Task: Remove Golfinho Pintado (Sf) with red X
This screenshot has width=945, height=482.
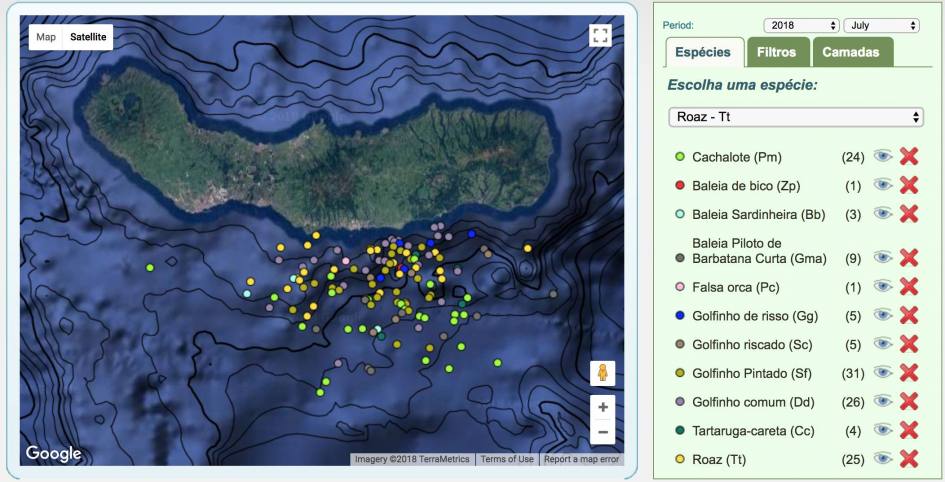Action: click(909, 373)
